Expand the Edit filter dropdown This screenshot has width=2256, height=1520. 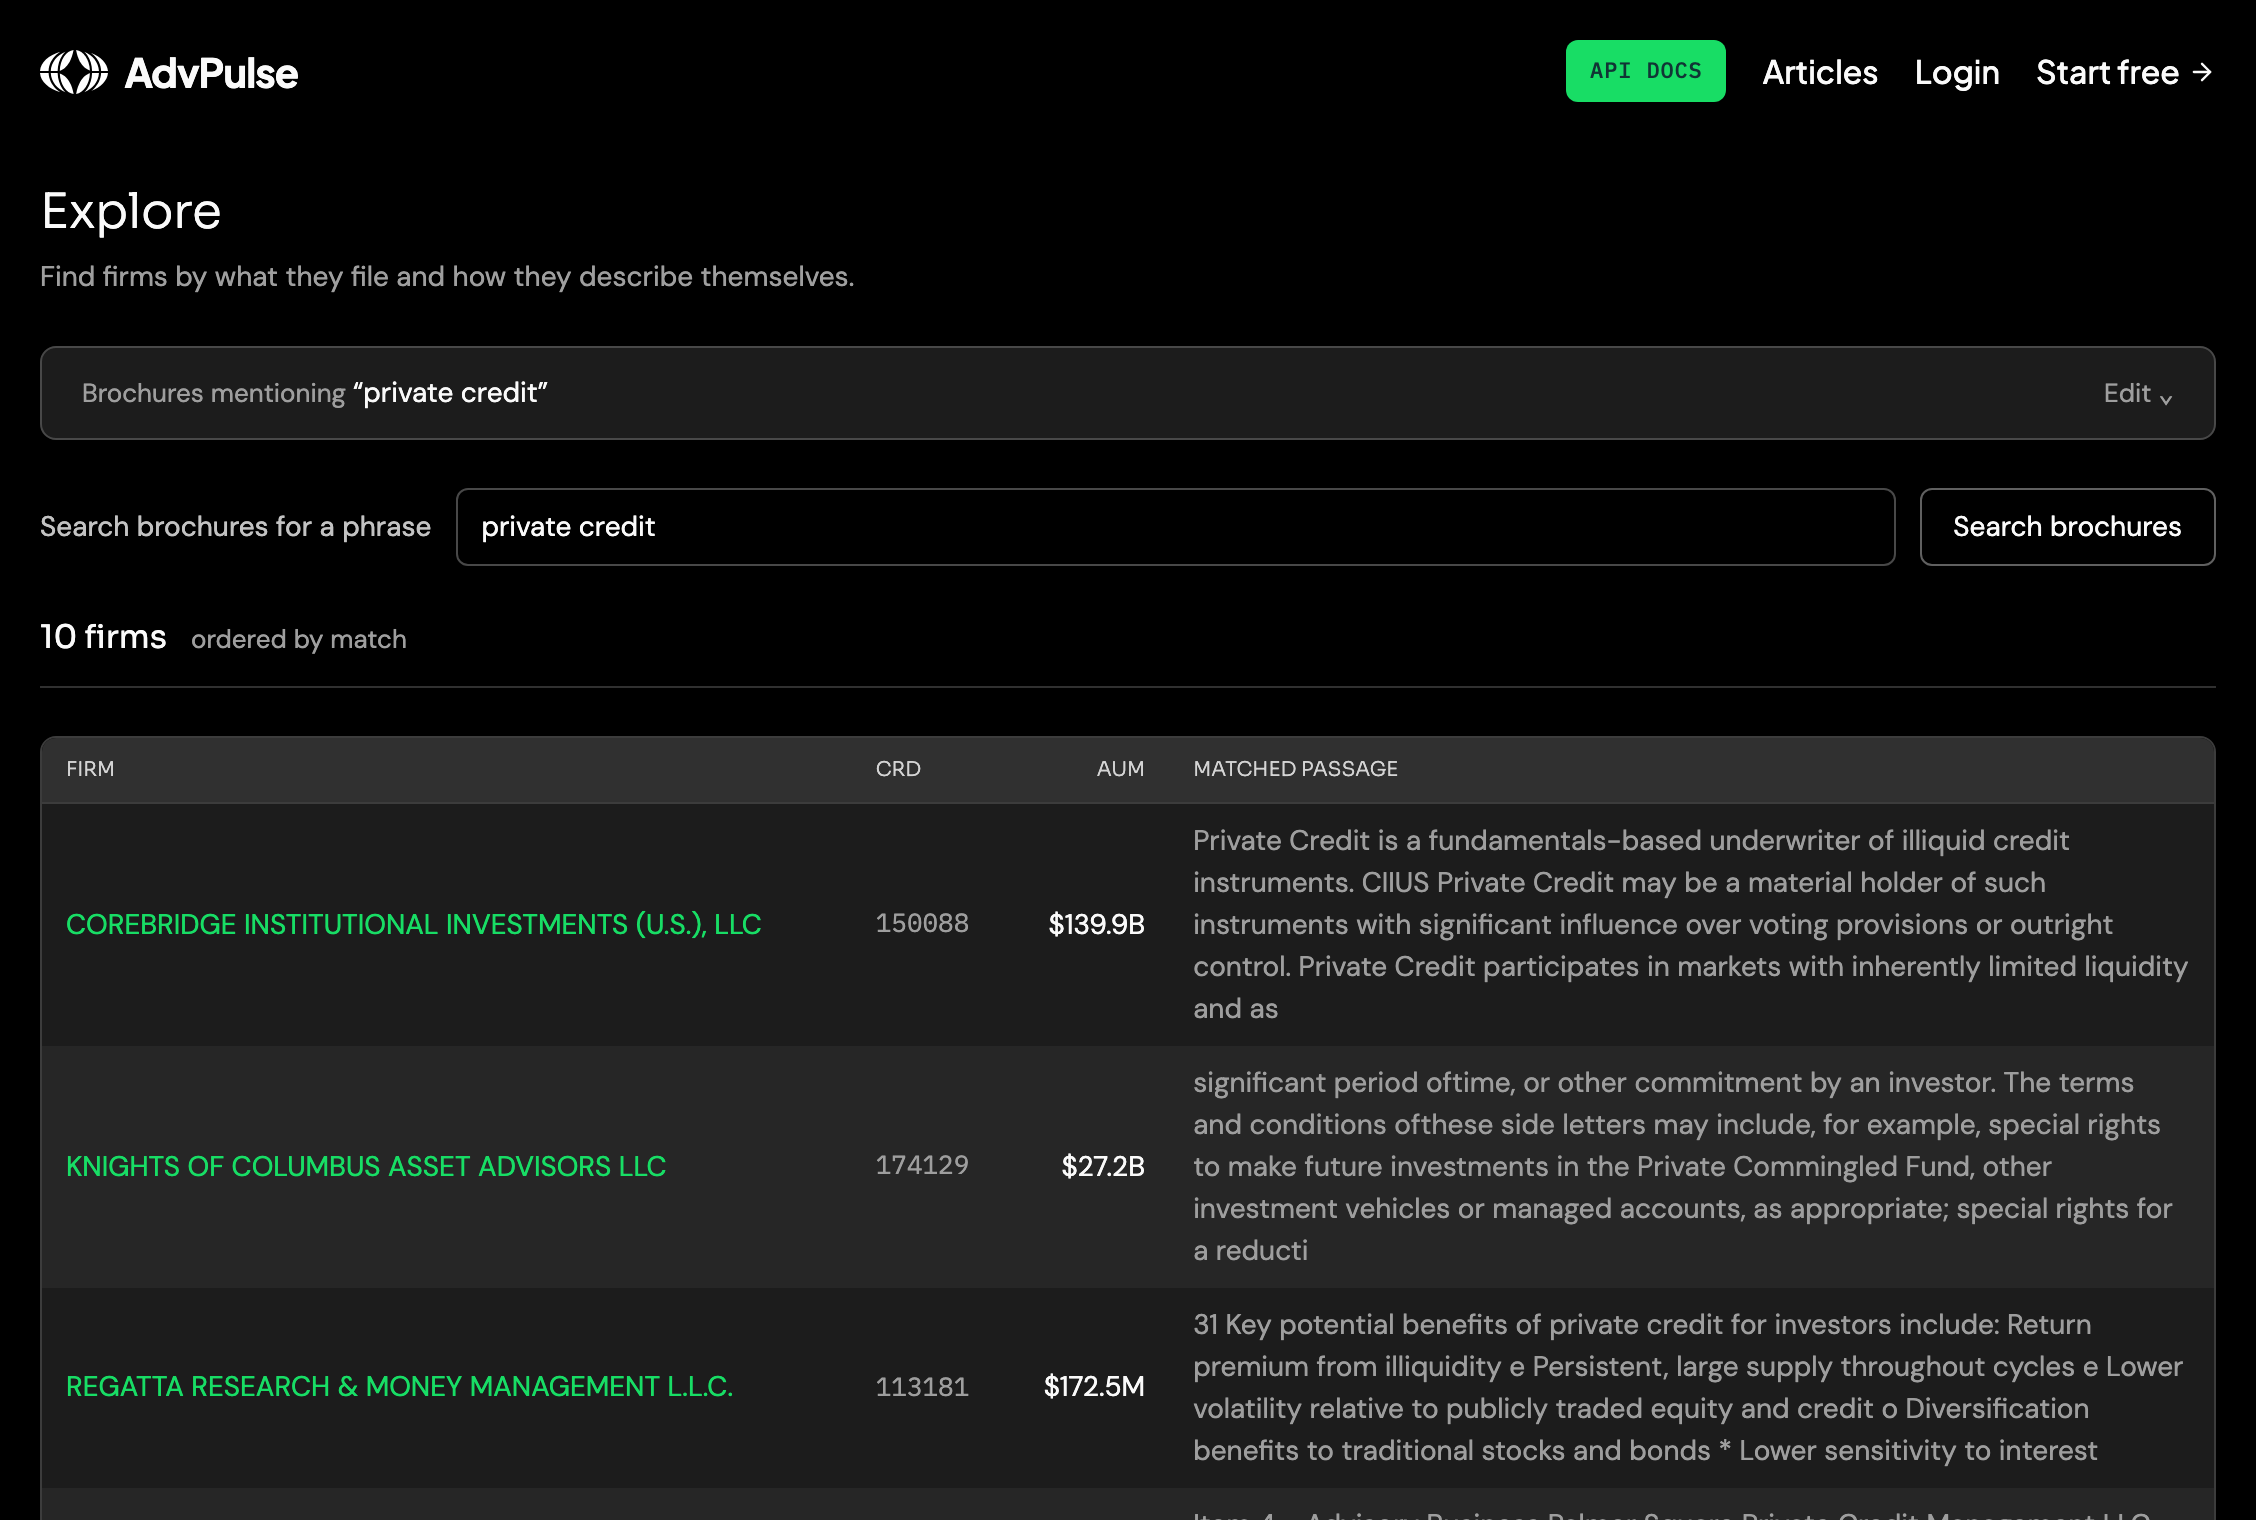point(2137,393)
